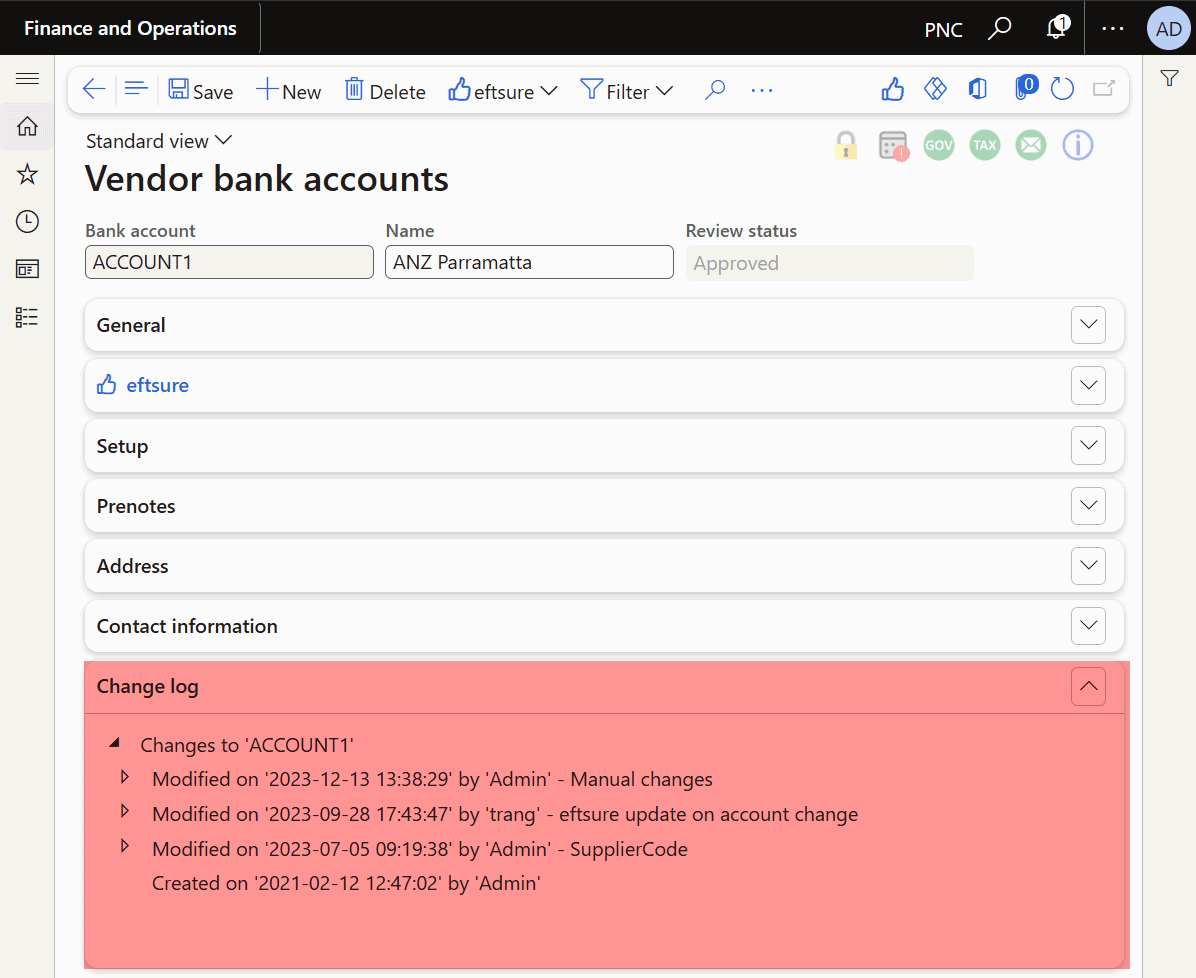
Task: Click the green TAX badge icon
Action: pos(985,145)
